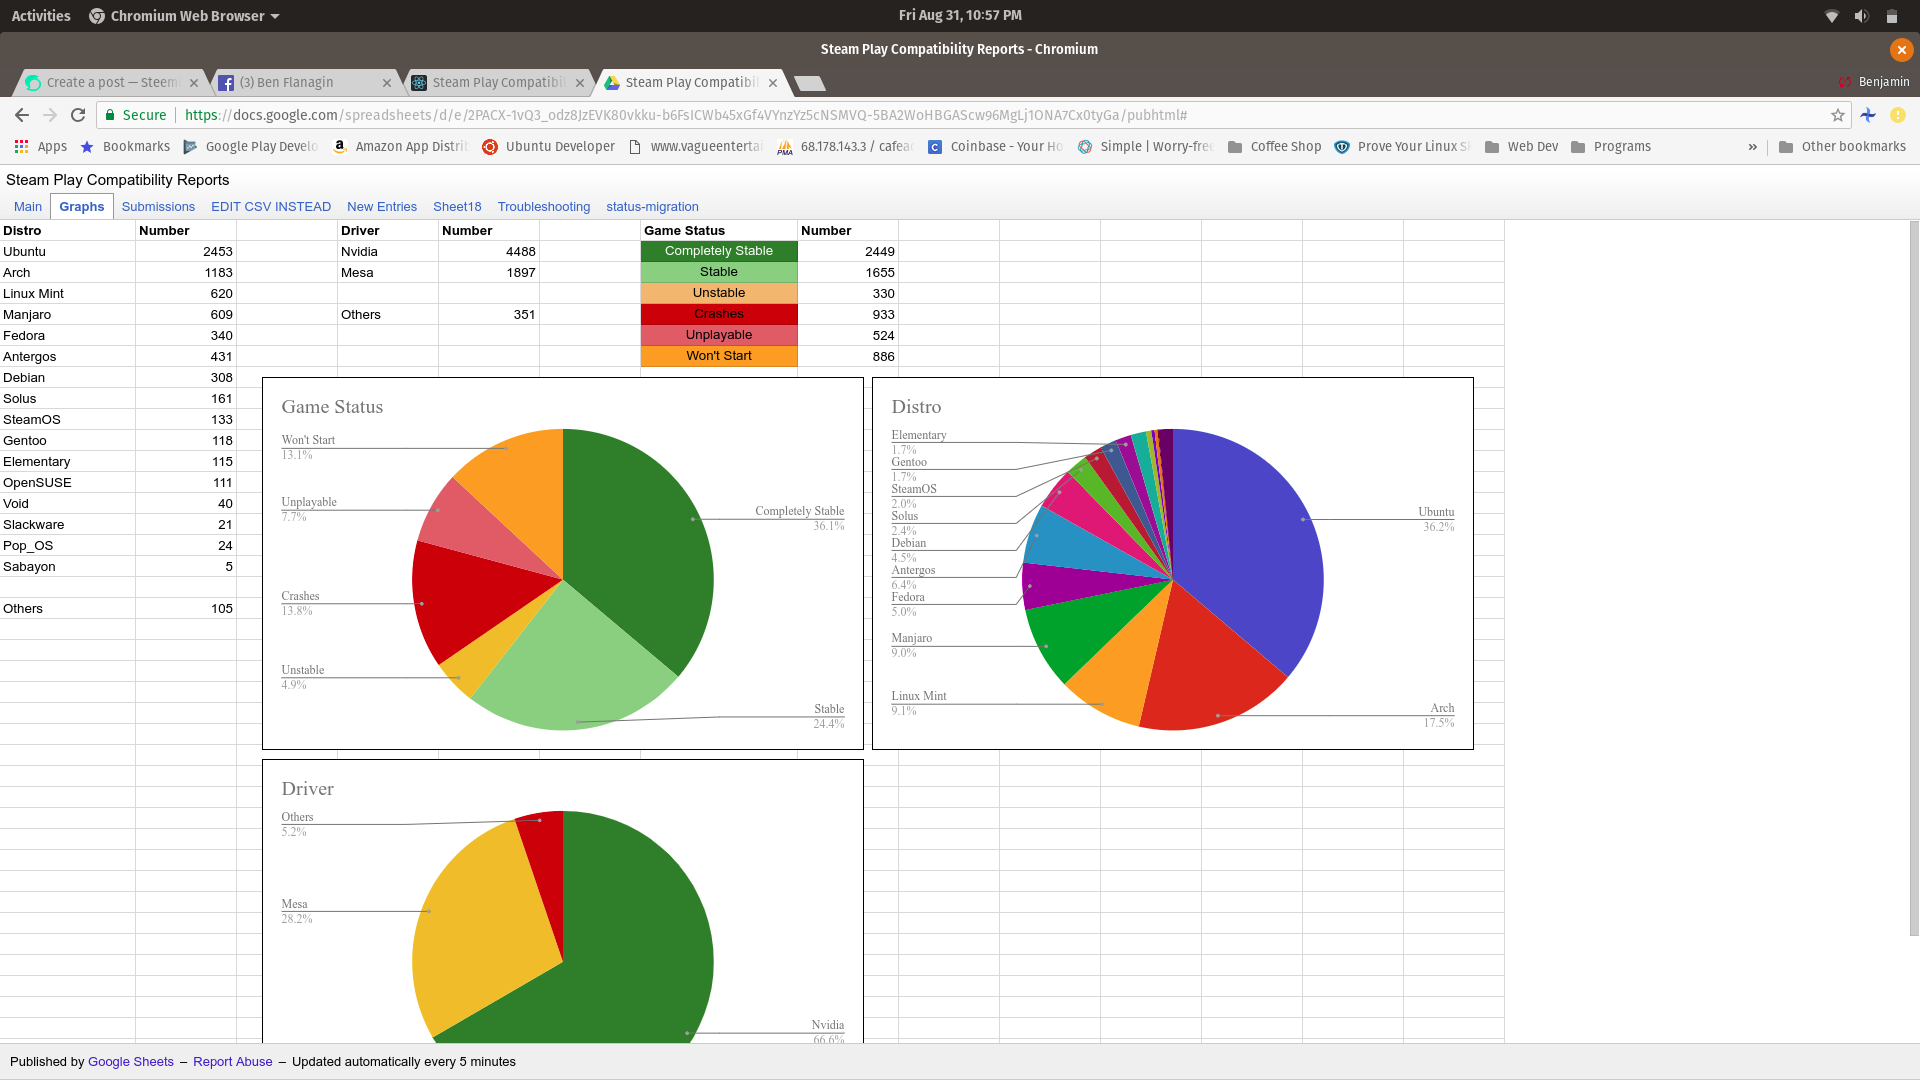The image size is (1920, 1080).
Task: Reload the page with refresh icon
Action: coord(78,115)
